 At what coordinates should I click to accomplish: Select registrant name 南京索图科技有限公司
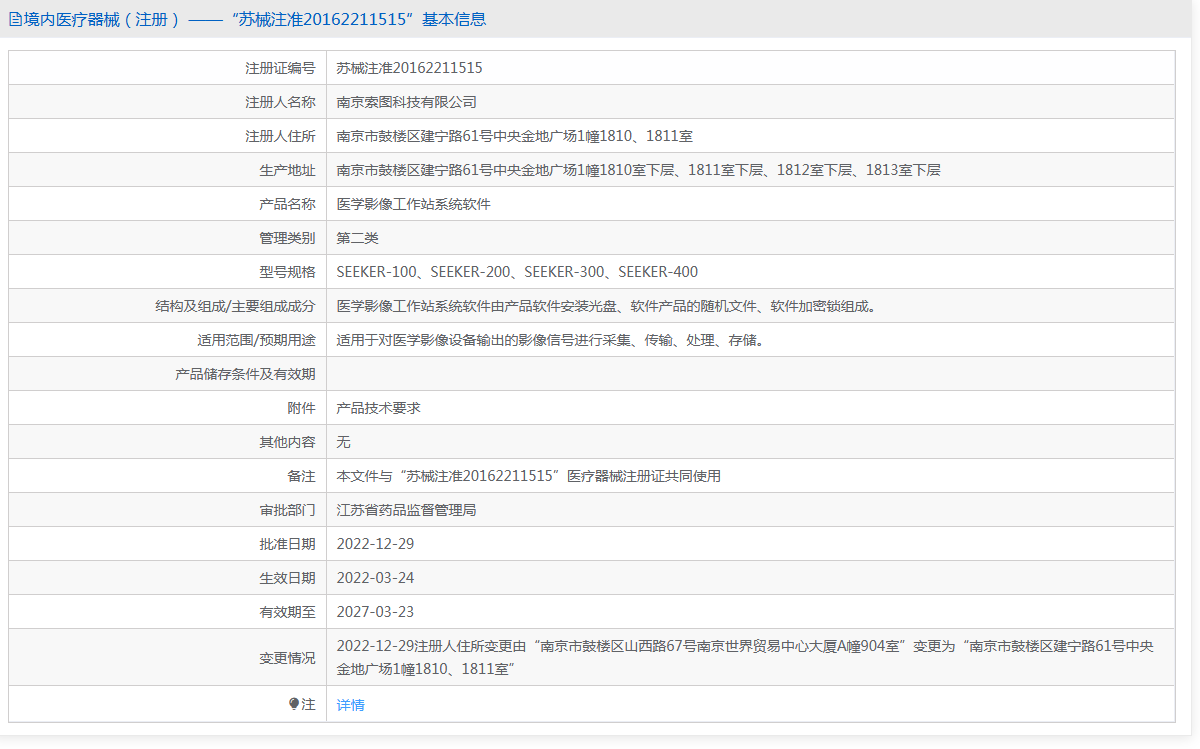[407, 102]
